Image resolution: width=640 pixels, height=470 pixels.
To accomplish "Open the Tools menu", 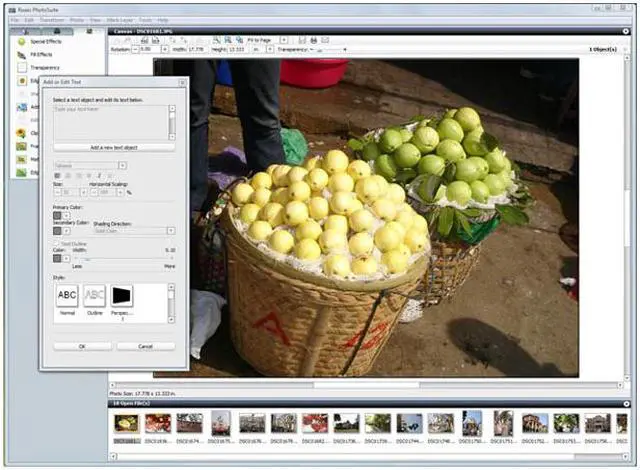I will [x=146, y=19].
